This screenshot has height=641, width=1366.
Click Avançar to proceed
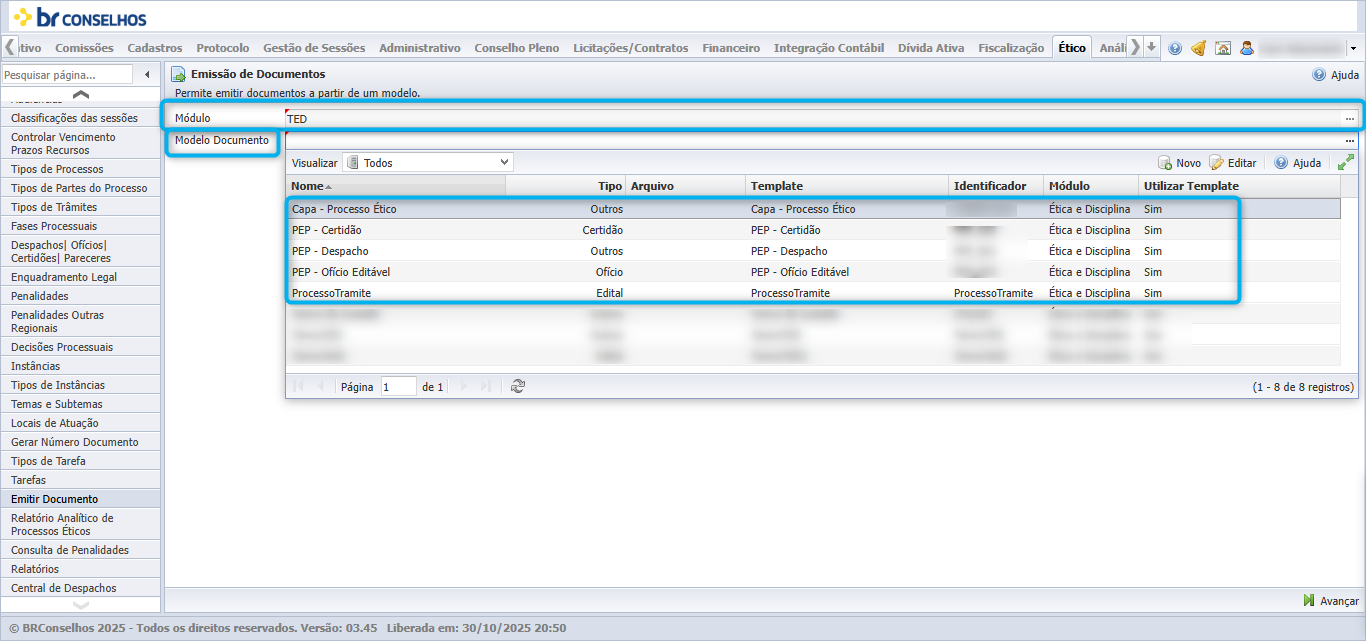click(1331, 601)
